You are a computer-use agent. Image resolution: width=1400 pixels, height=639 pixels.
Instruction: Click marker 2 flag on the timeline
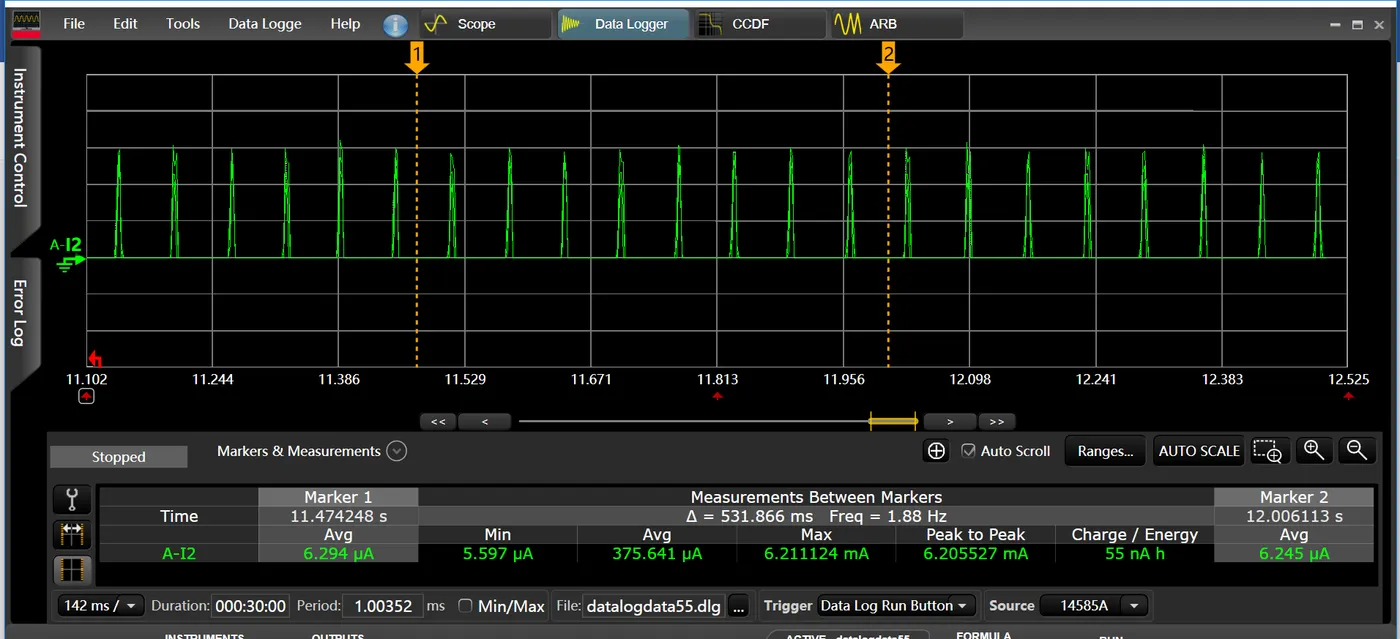(888, 58)
